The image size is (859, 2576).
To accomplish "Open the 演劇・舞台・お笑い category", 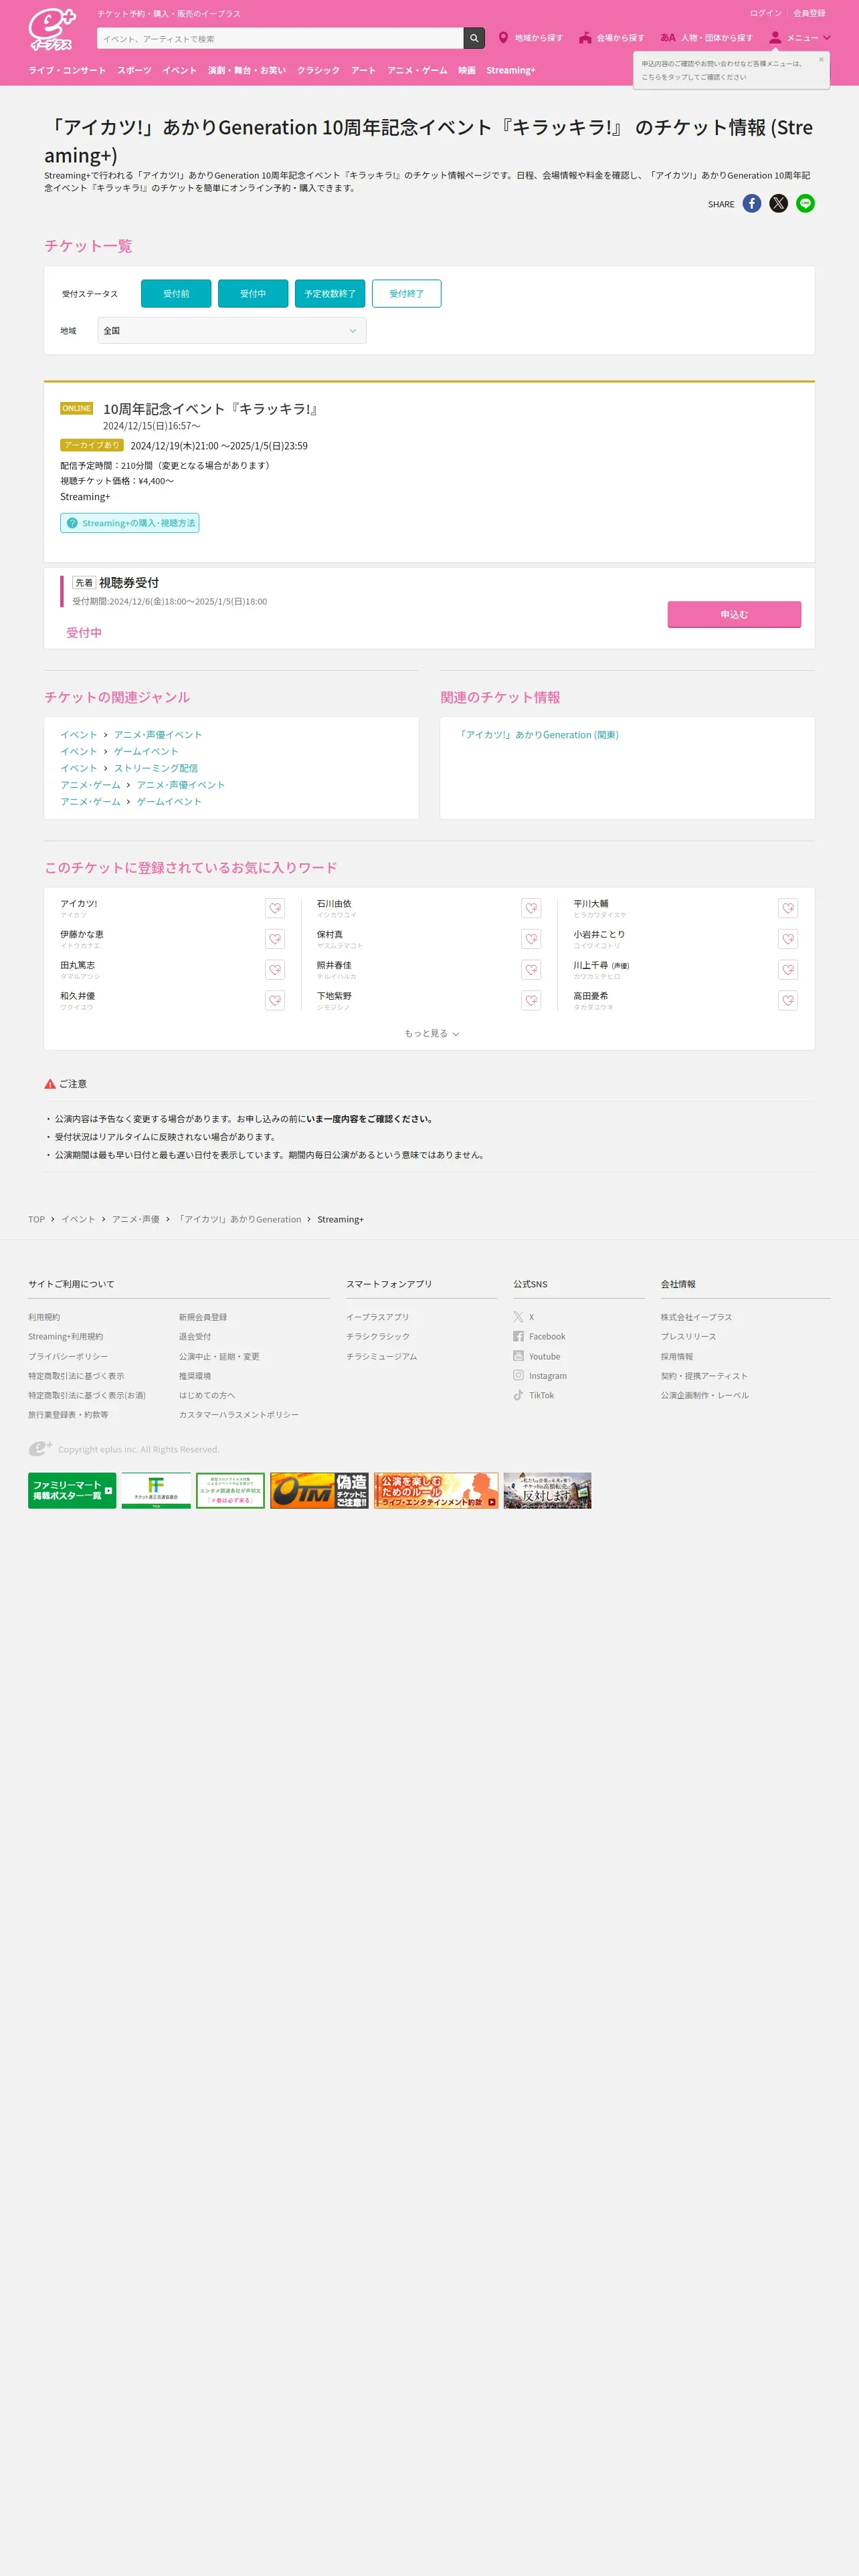I will click(247, 71).
